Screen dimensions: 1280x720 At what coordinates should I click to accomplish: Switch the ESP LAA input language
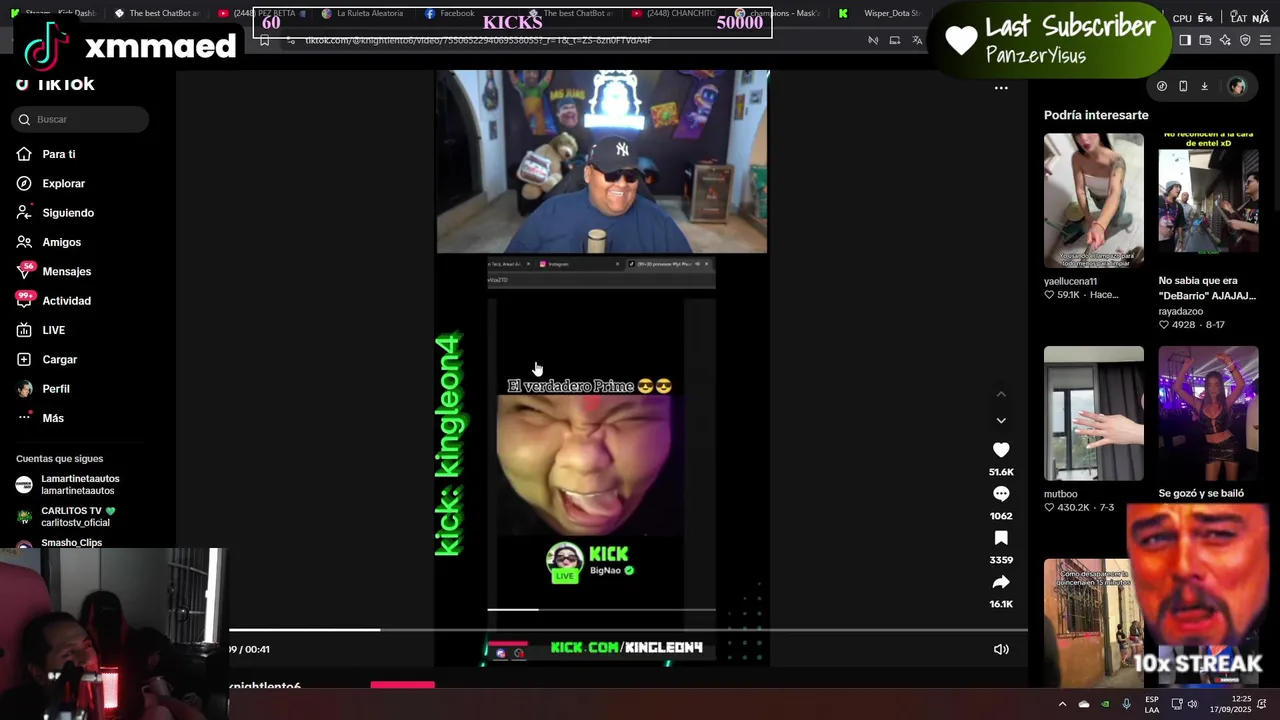coord(1152,704)
